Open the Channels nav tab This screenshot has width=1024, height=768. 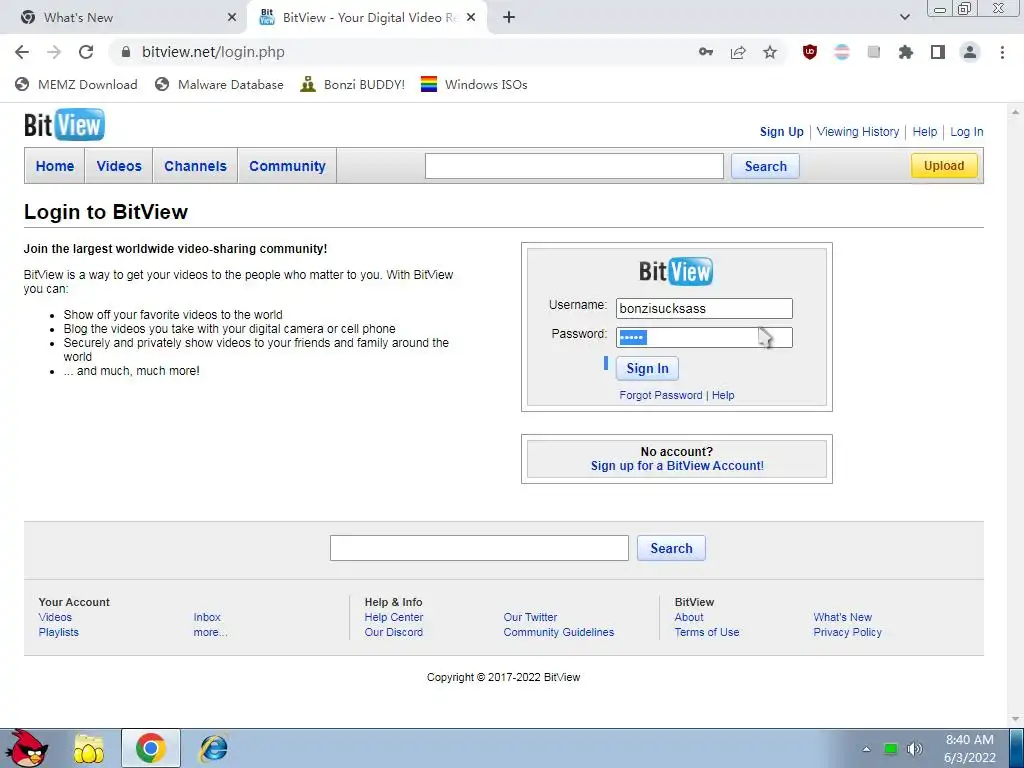[x=195, y=166]
